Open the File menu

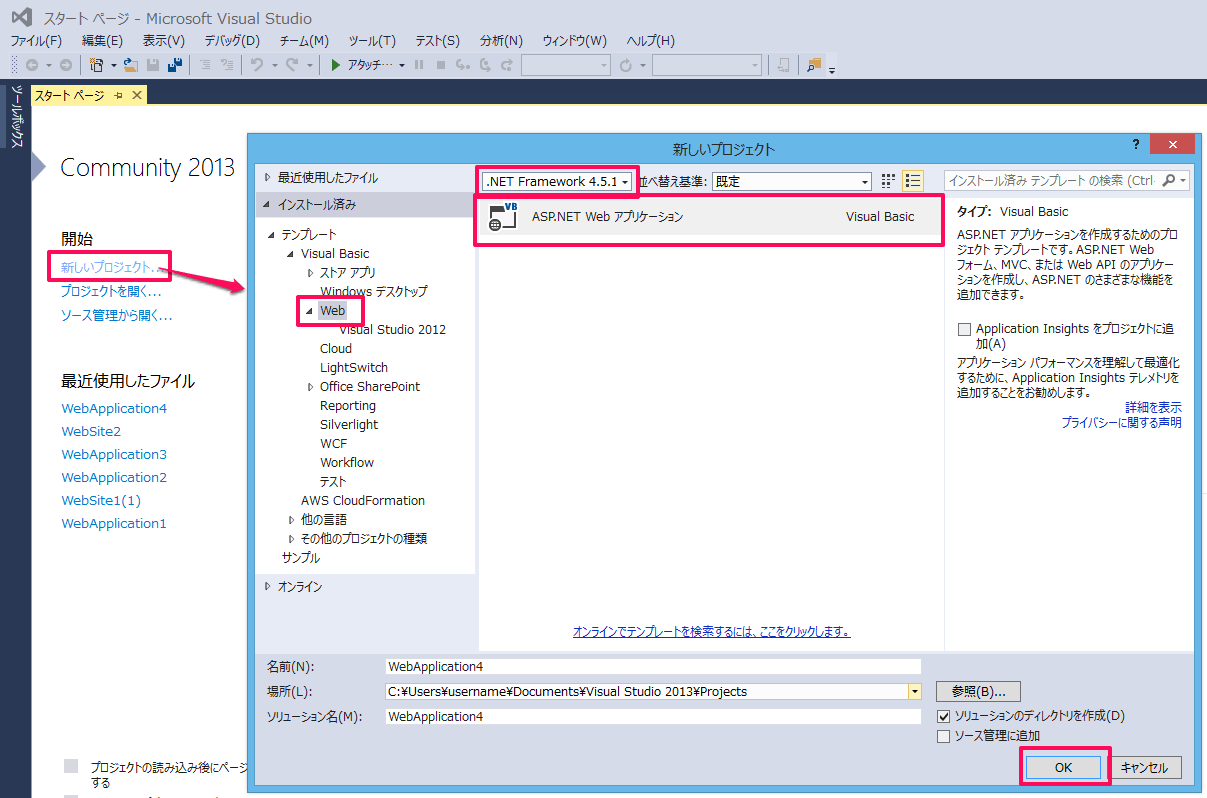[36, 41]
